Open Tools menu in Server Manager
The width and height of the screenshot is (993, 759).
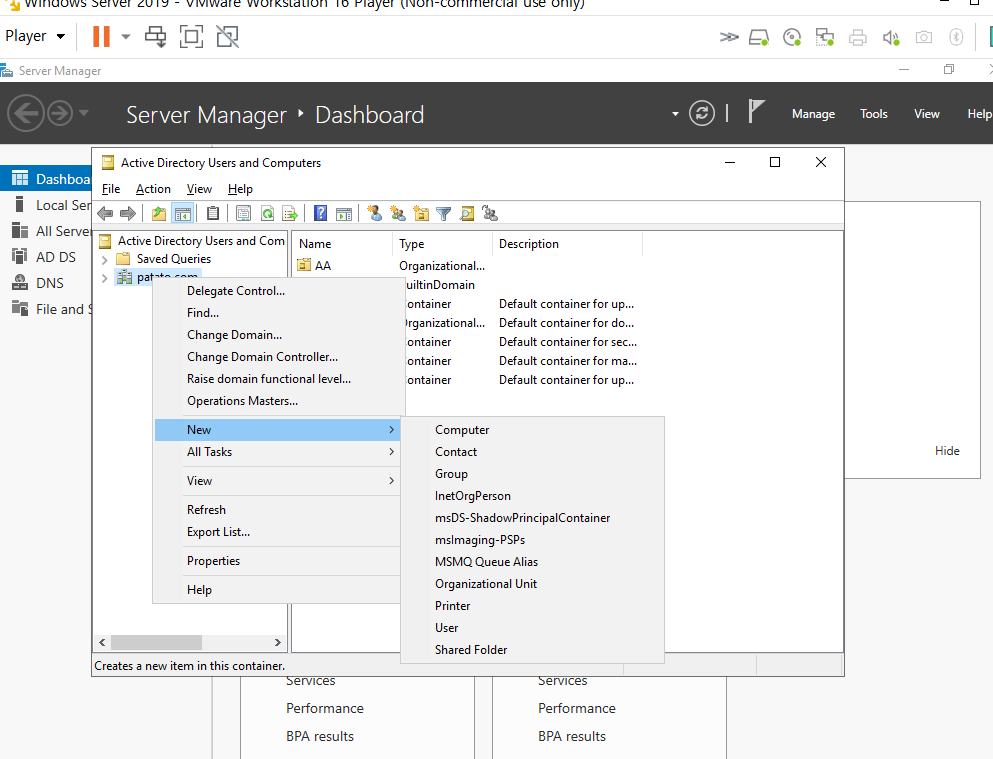(873, 114)
